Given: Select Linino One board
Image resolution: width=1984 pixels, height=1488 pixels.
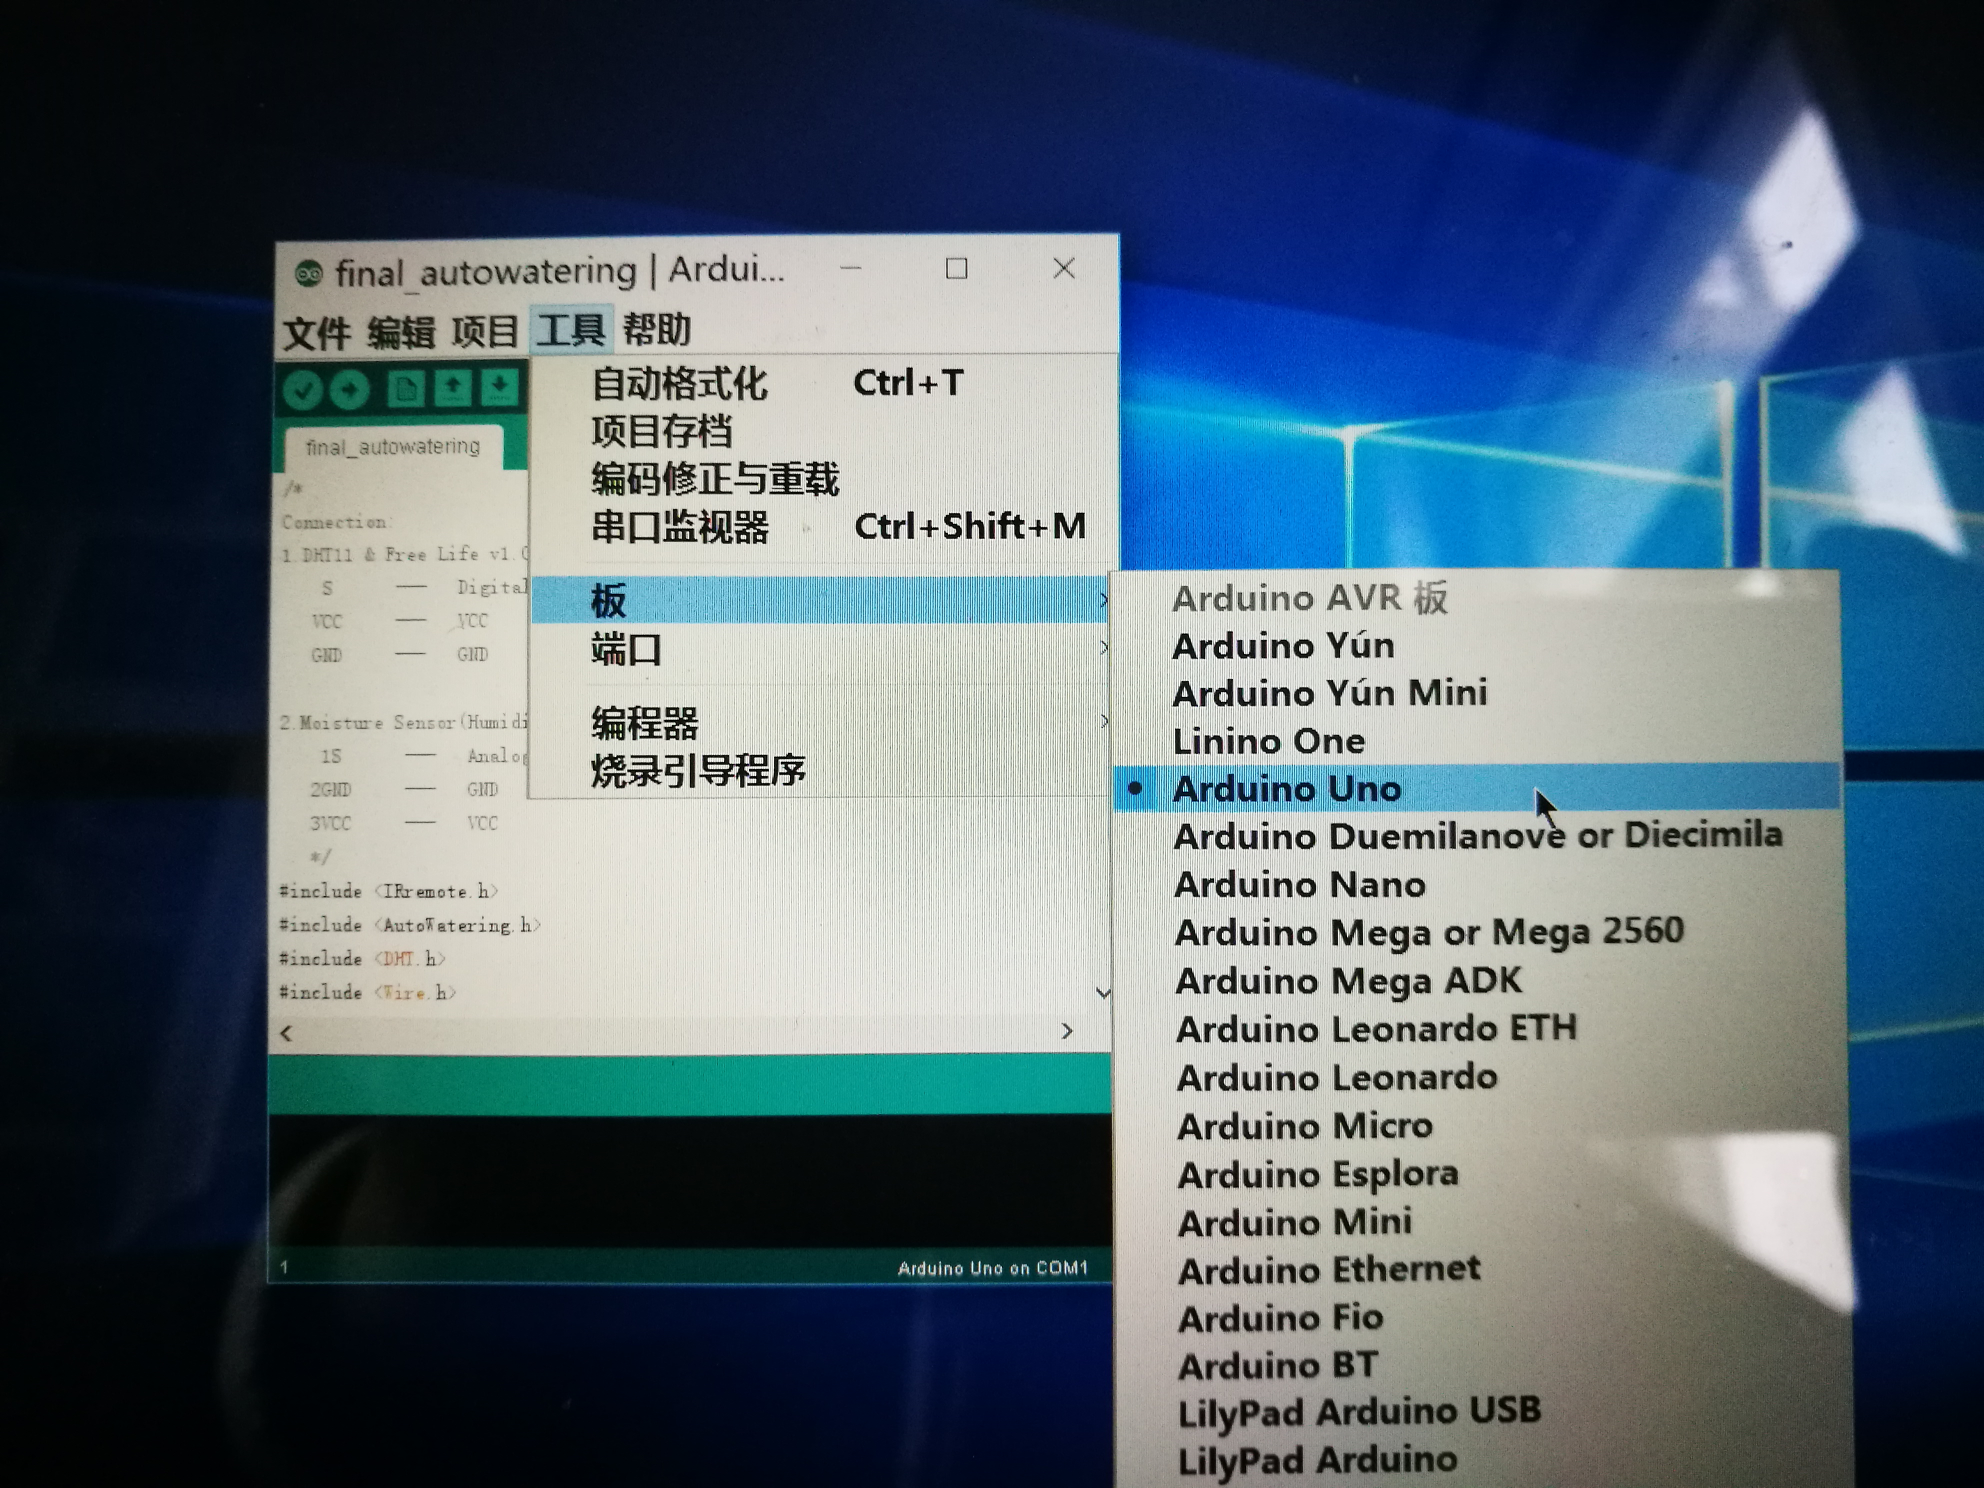Looking at the screenshot, I should pos(1478,741).
